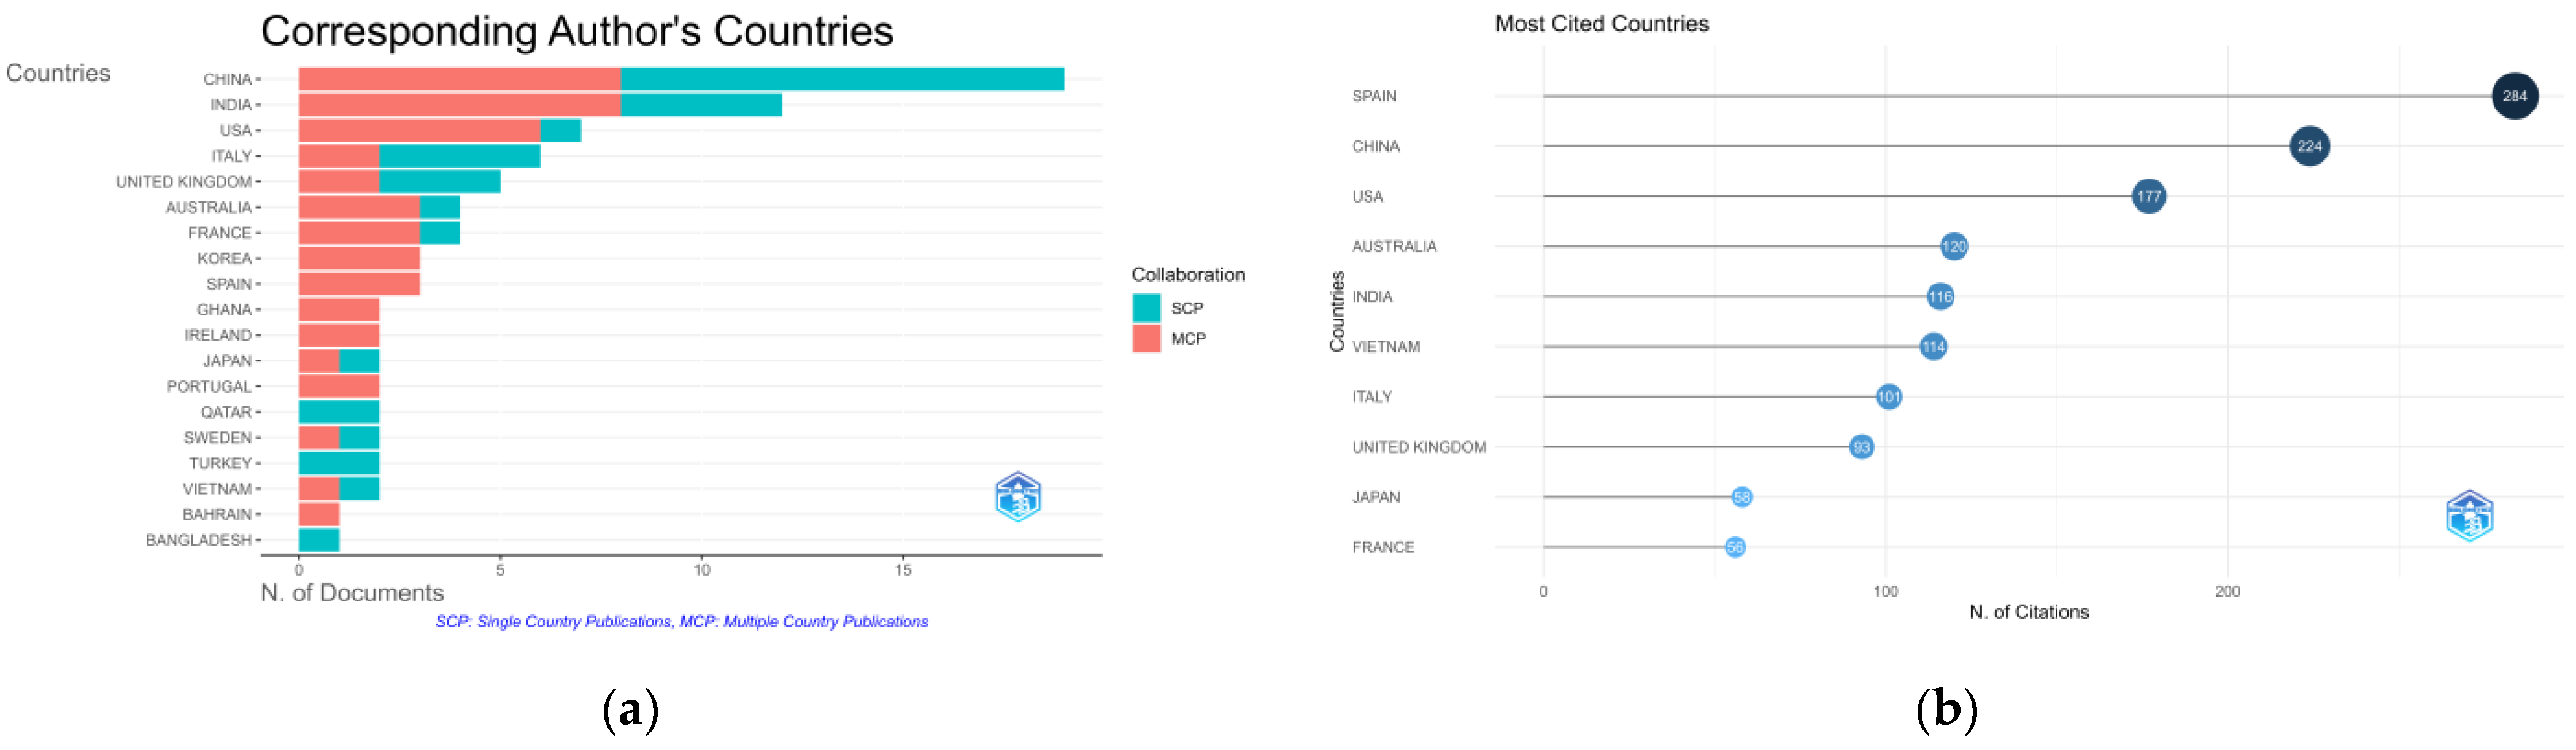Select the Spain 284 citations circle
This screenshot has width=2576, height=750.
point(2514,96)
